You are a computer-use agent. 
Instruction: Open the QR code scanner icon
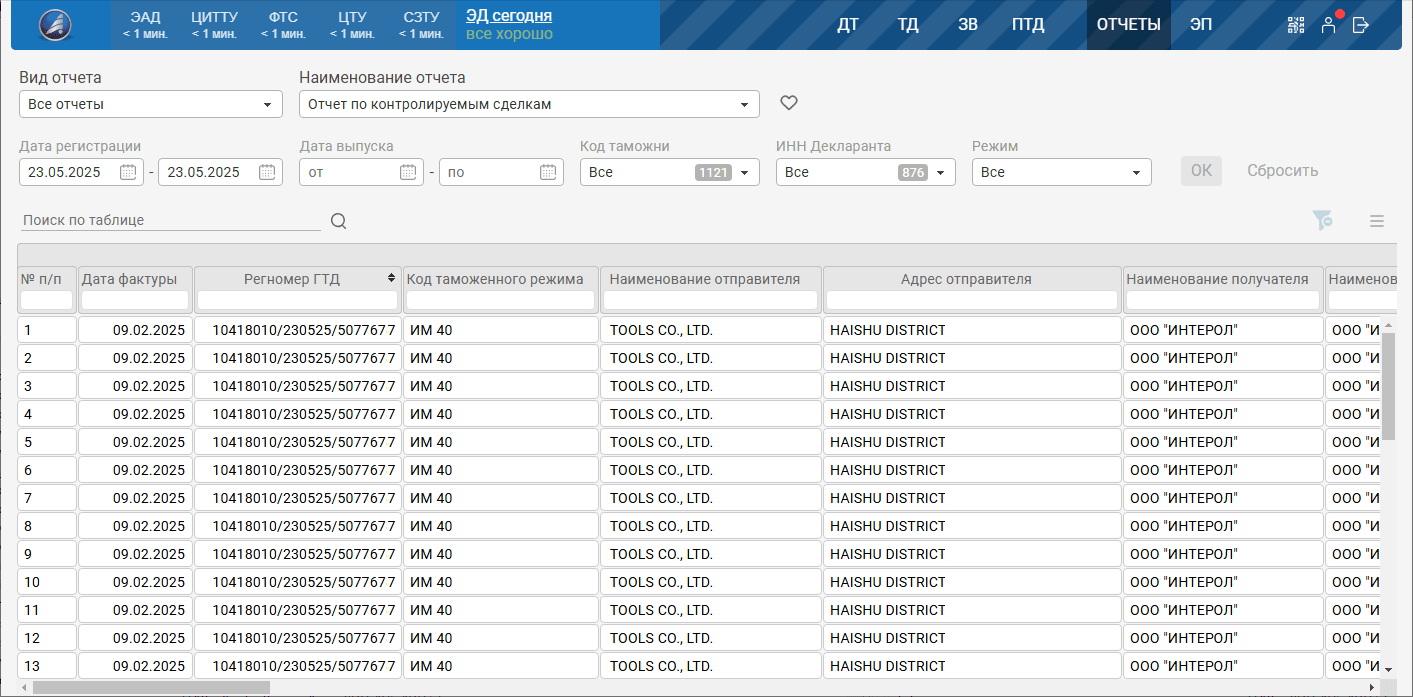click(x=1296, y=25)
